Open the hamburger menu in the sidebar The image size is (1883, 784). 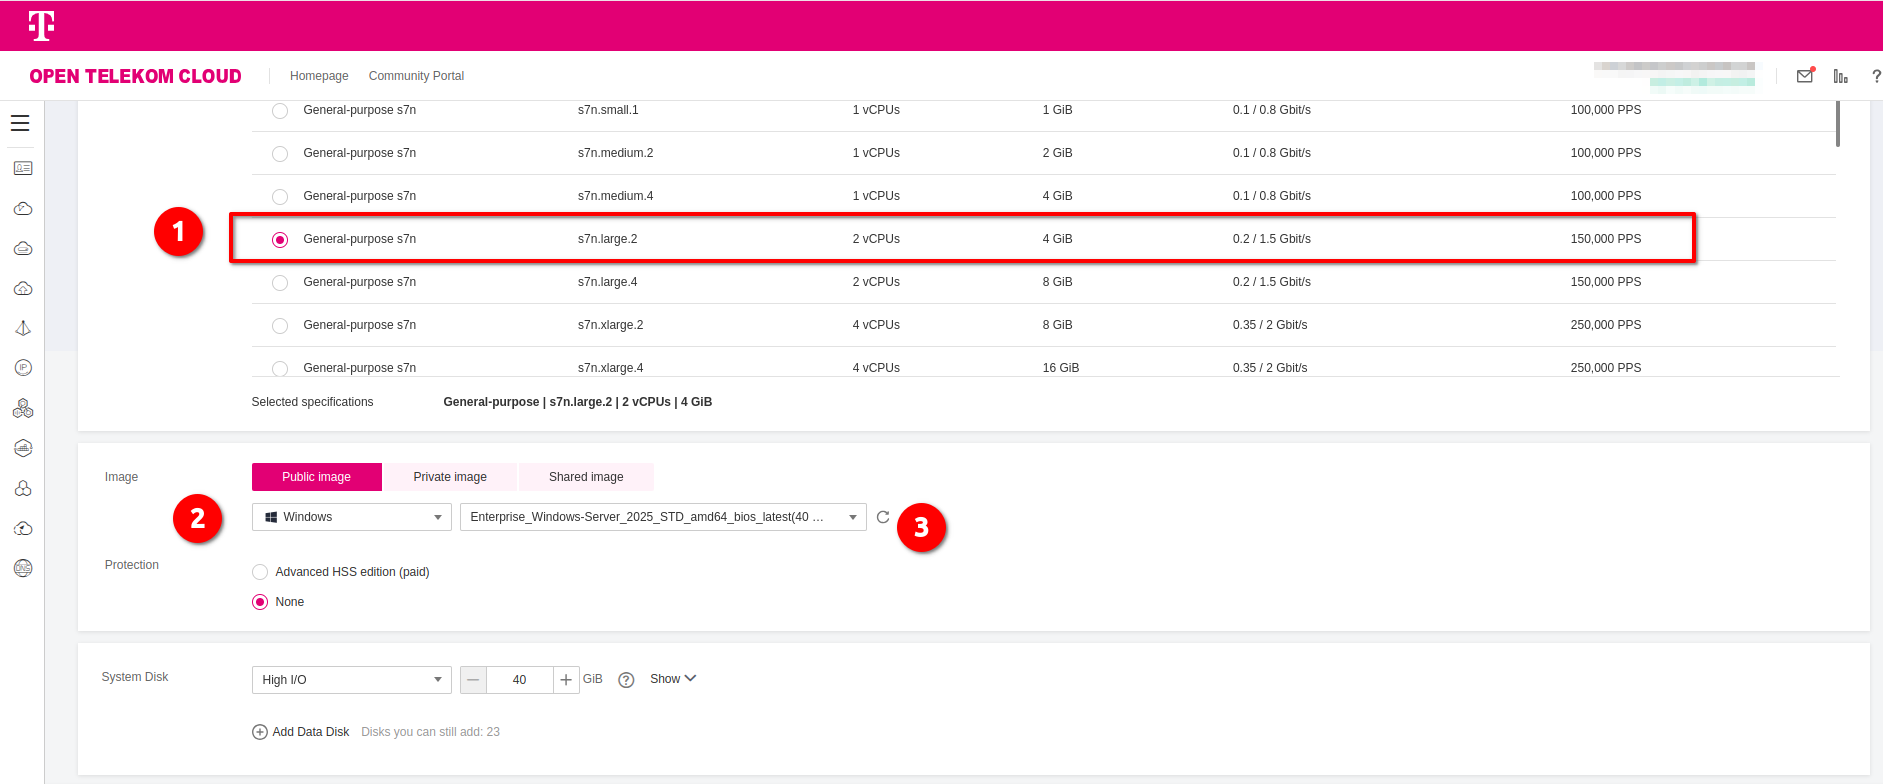[x=20, y=123]
